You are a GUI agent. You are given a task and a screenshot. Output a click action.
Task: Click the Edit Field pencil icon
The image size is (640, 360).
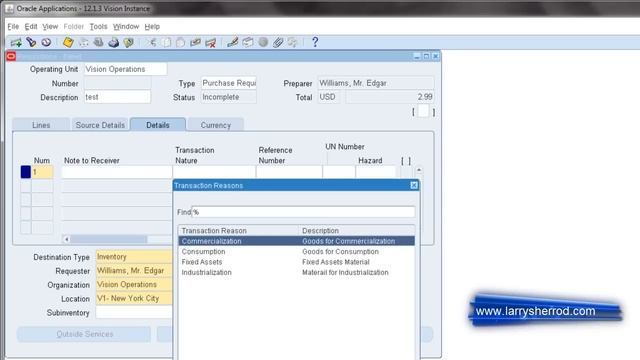pyautogui.click(x=233, y=42)
